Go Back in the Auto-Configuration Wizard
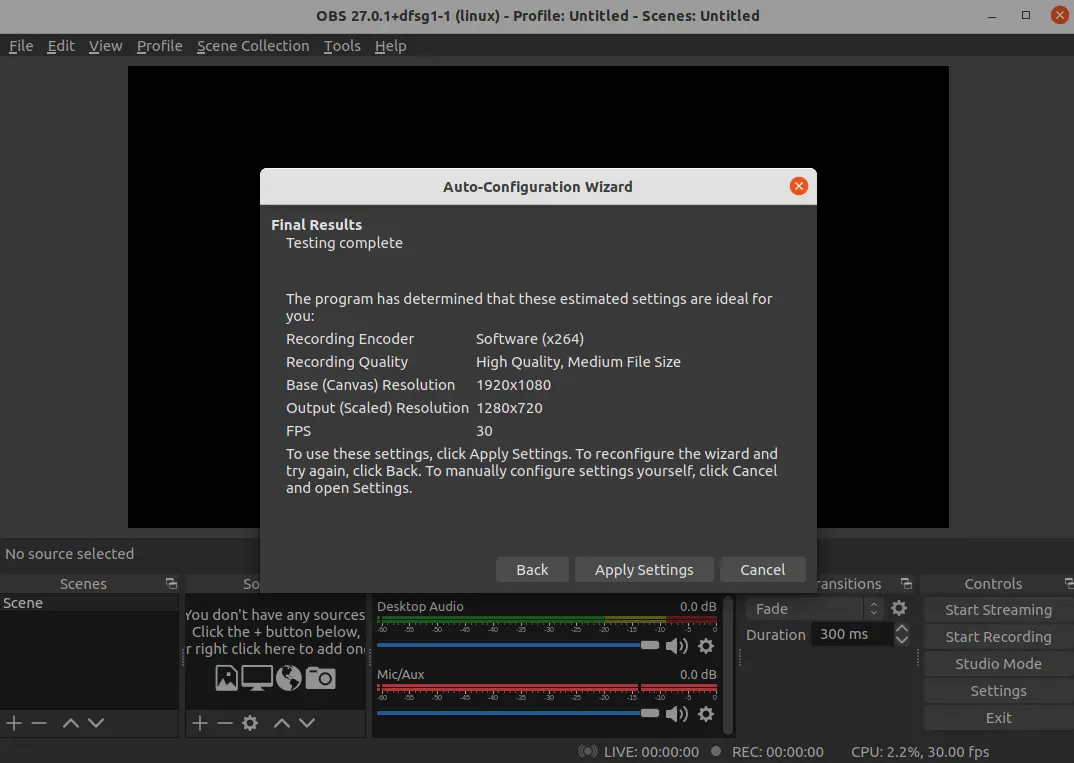 pos(532,569)
